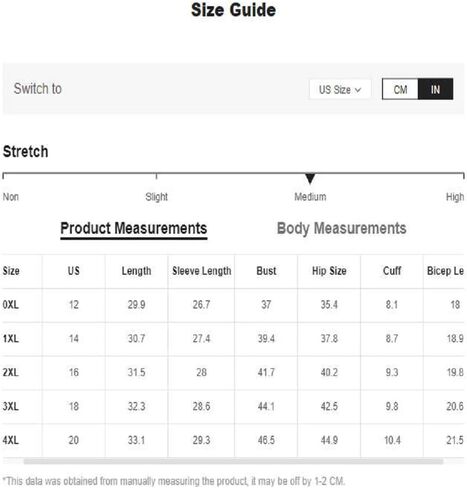Click the High stretch label
The width and height of the screenshot is (467, 488).
[x=455, y=197]
